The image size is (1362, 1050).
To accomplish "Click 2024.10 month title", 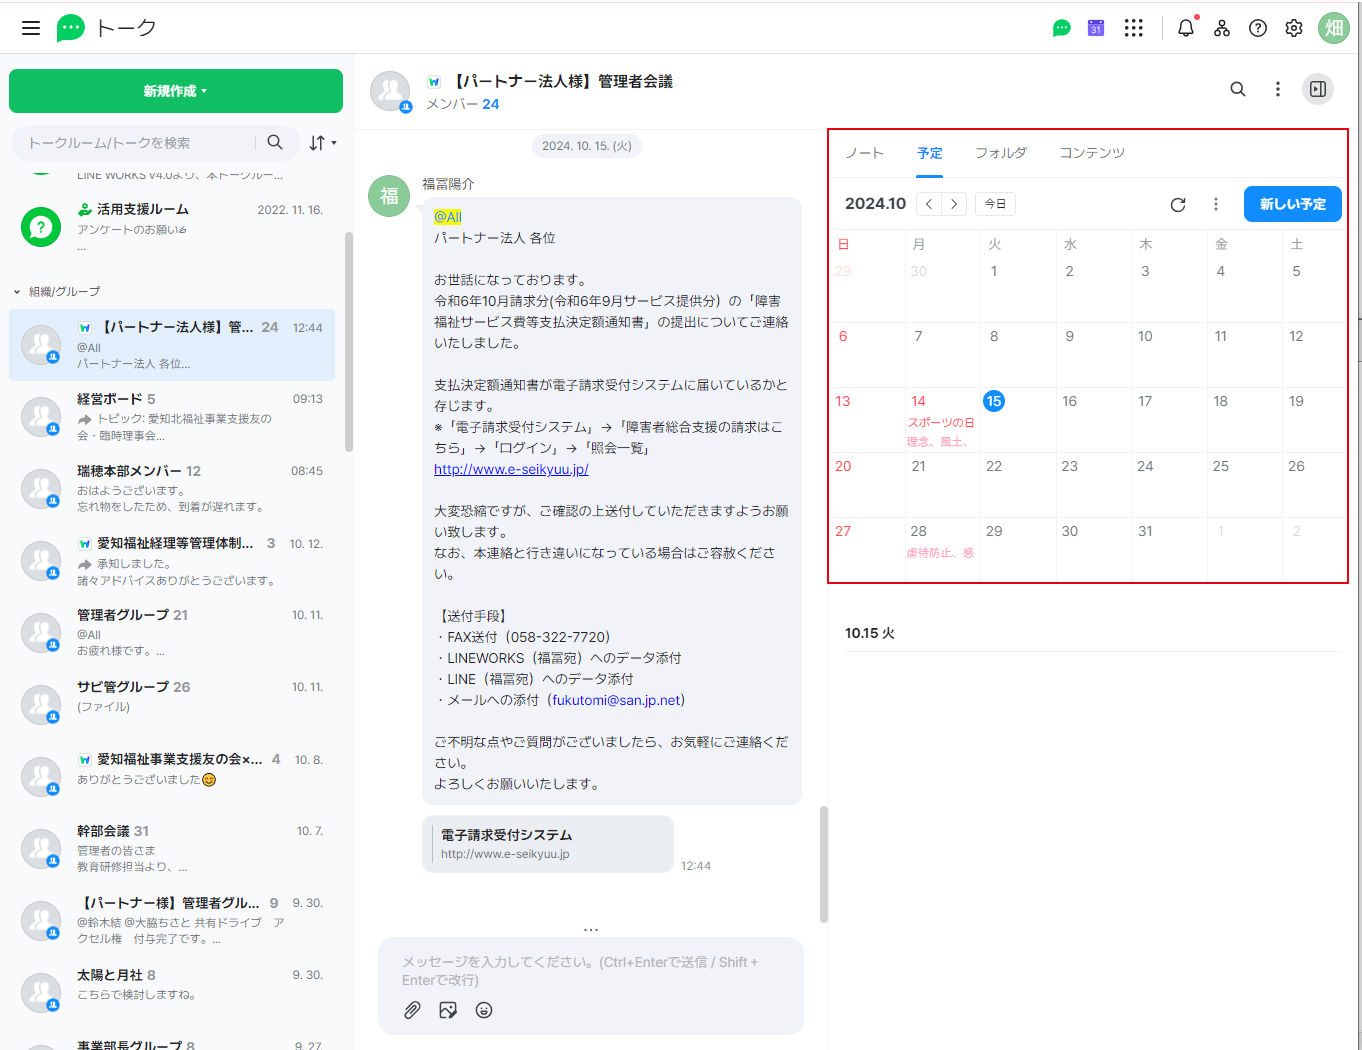I will pos(875,204).
